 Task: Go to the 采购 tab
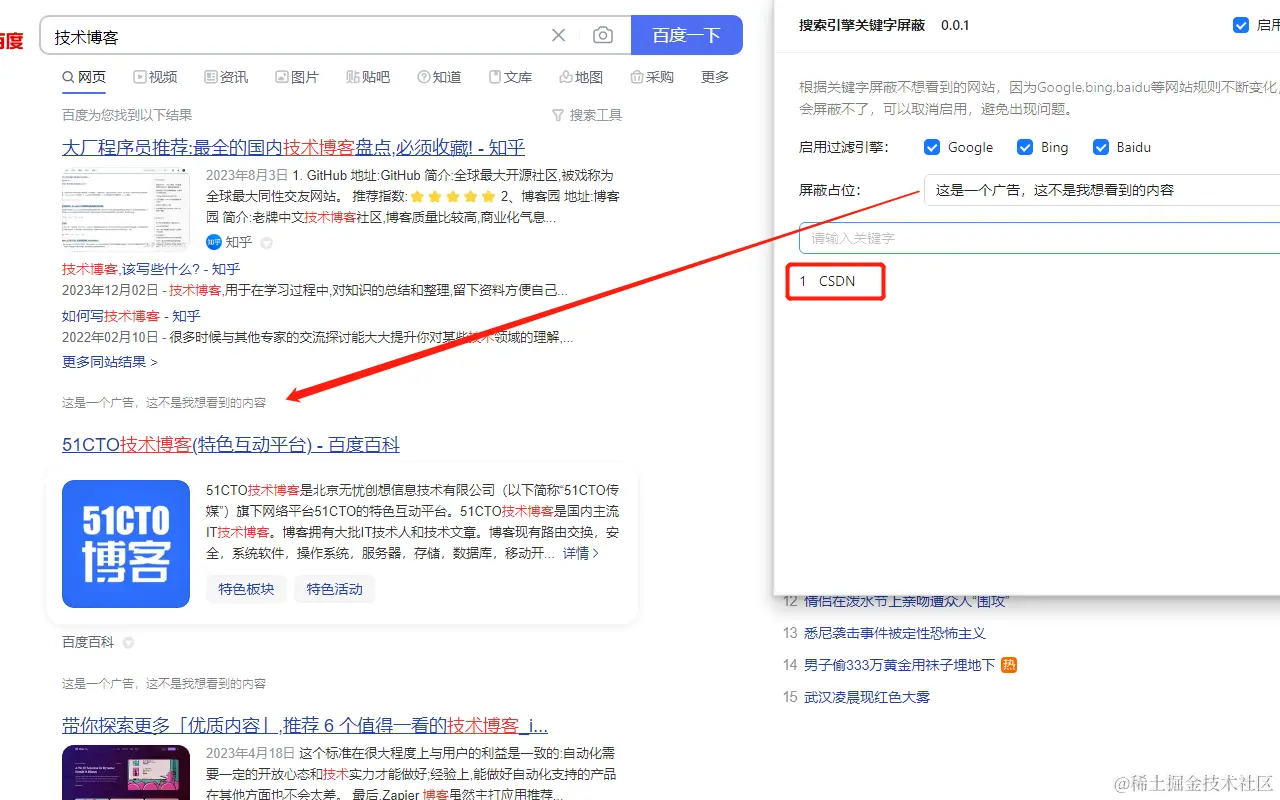(x=652, y=77)
